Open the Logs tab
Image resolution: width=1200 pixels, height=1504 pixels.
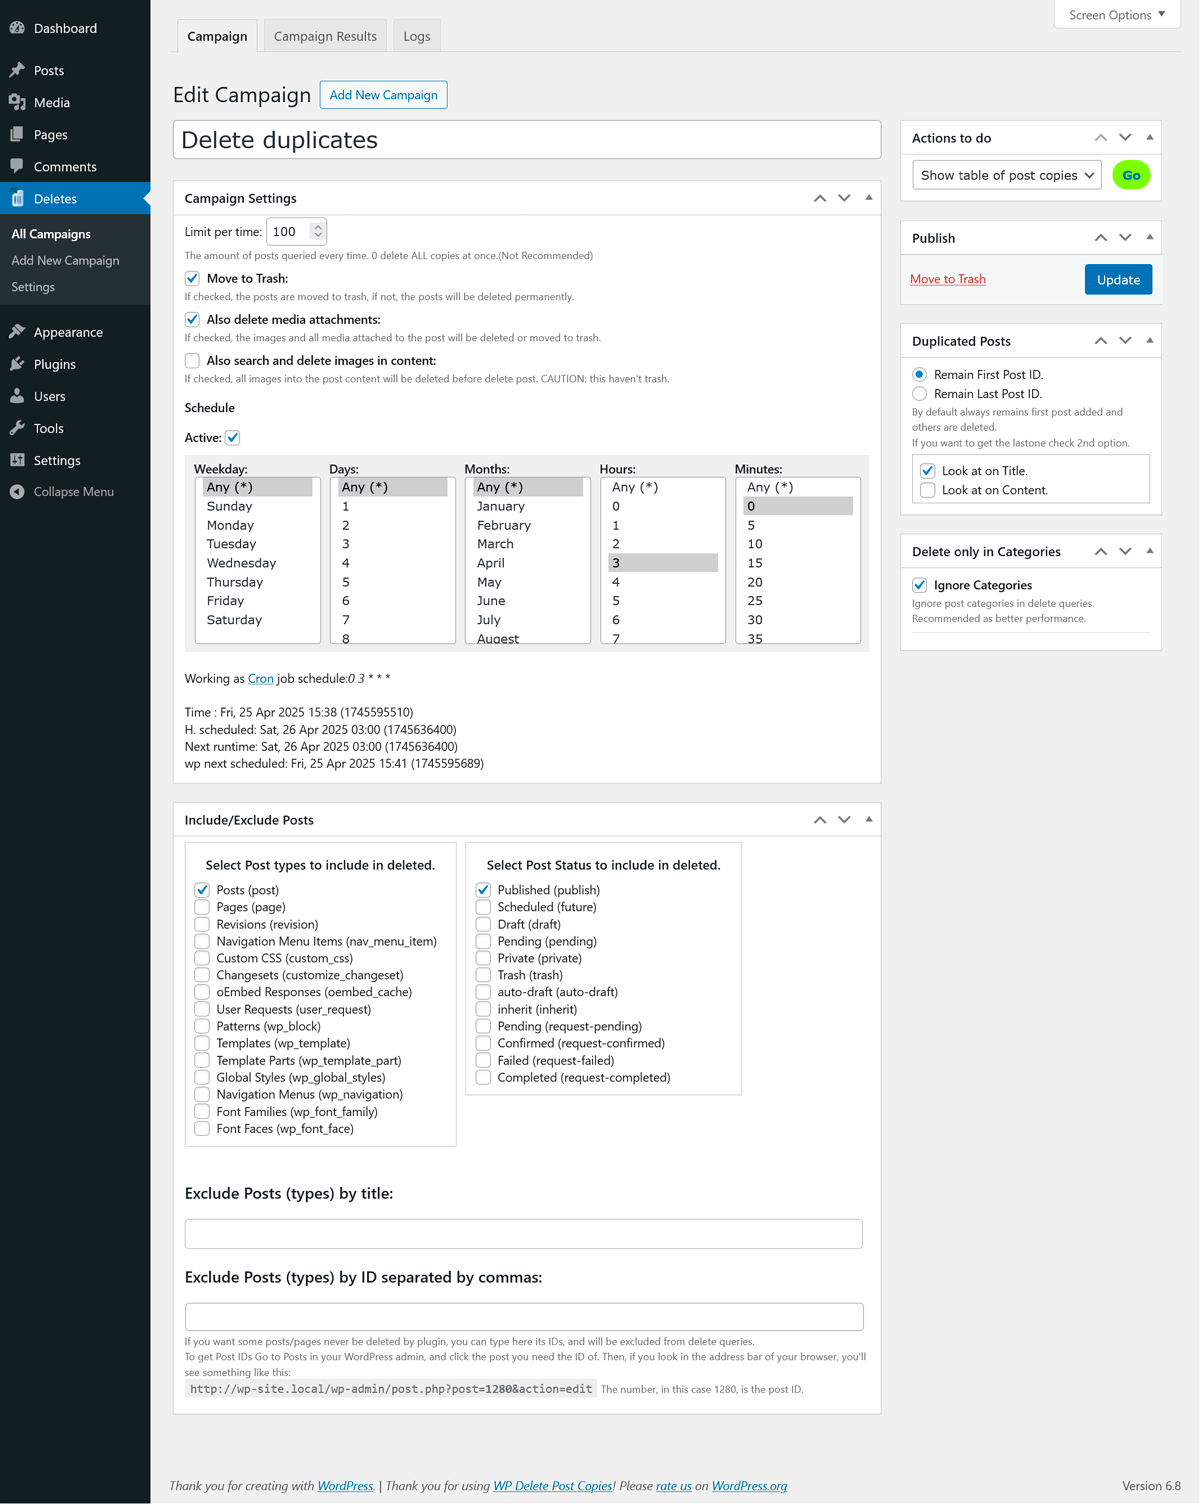417,36
